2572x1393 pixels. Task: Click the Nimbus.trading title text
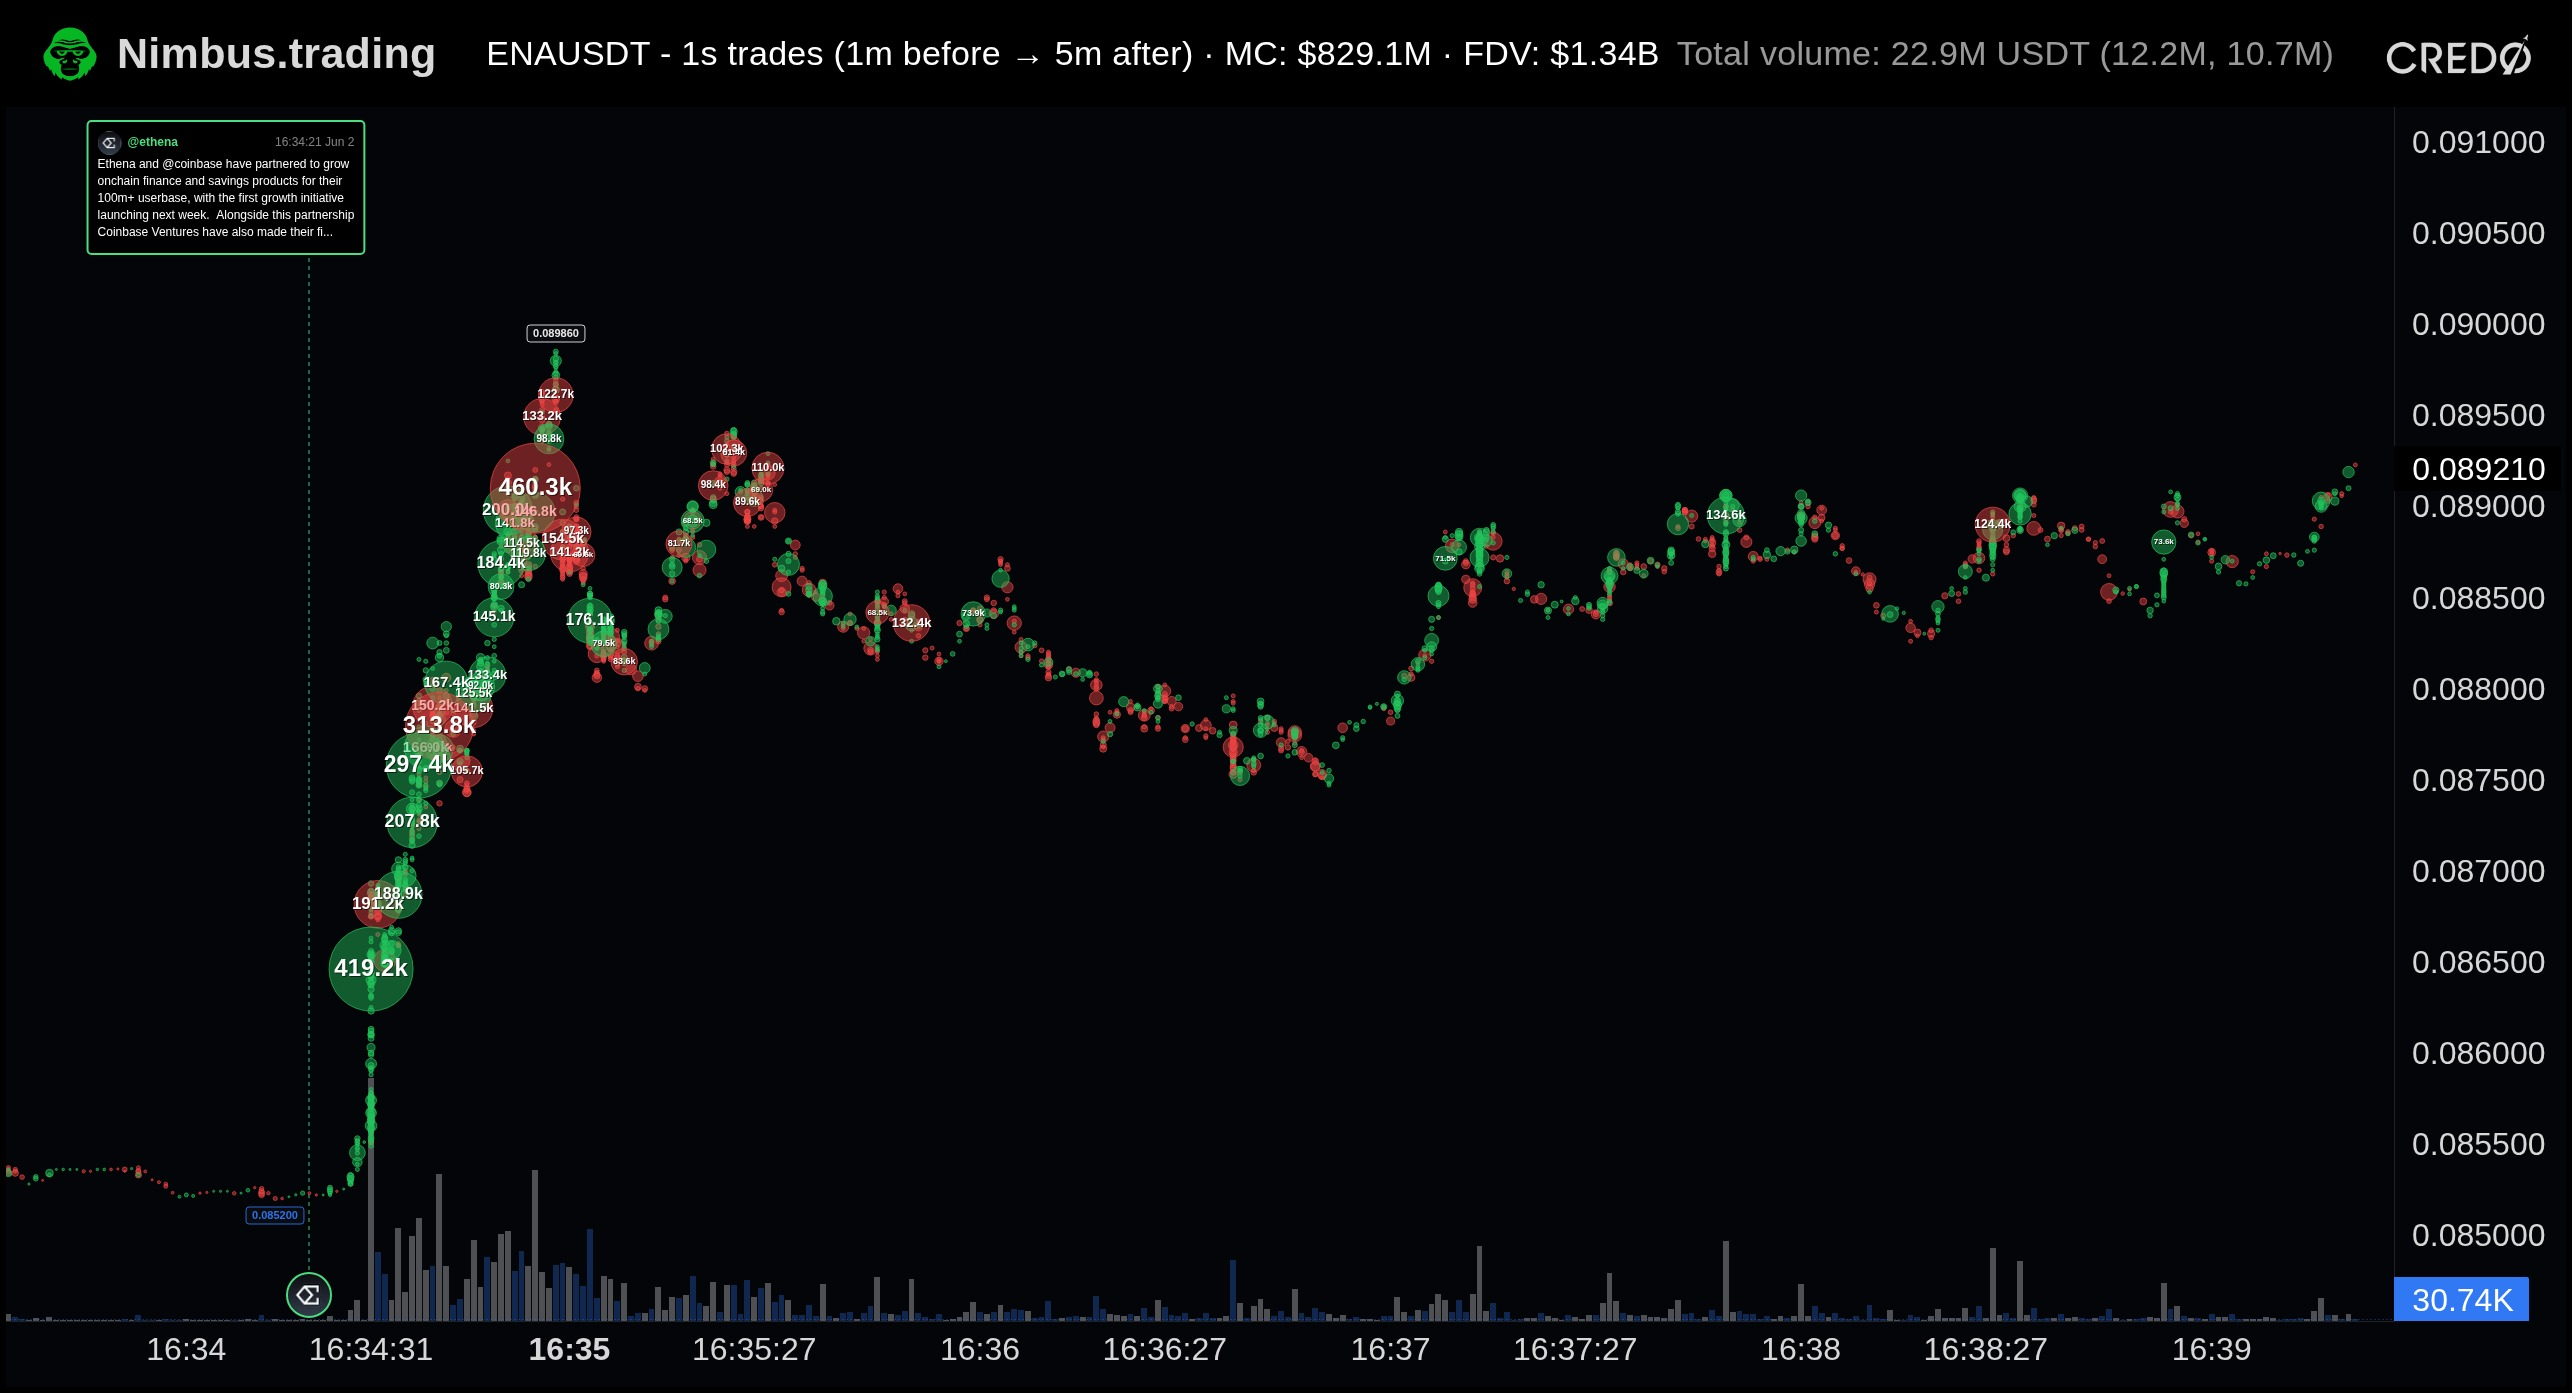(276, 54)
